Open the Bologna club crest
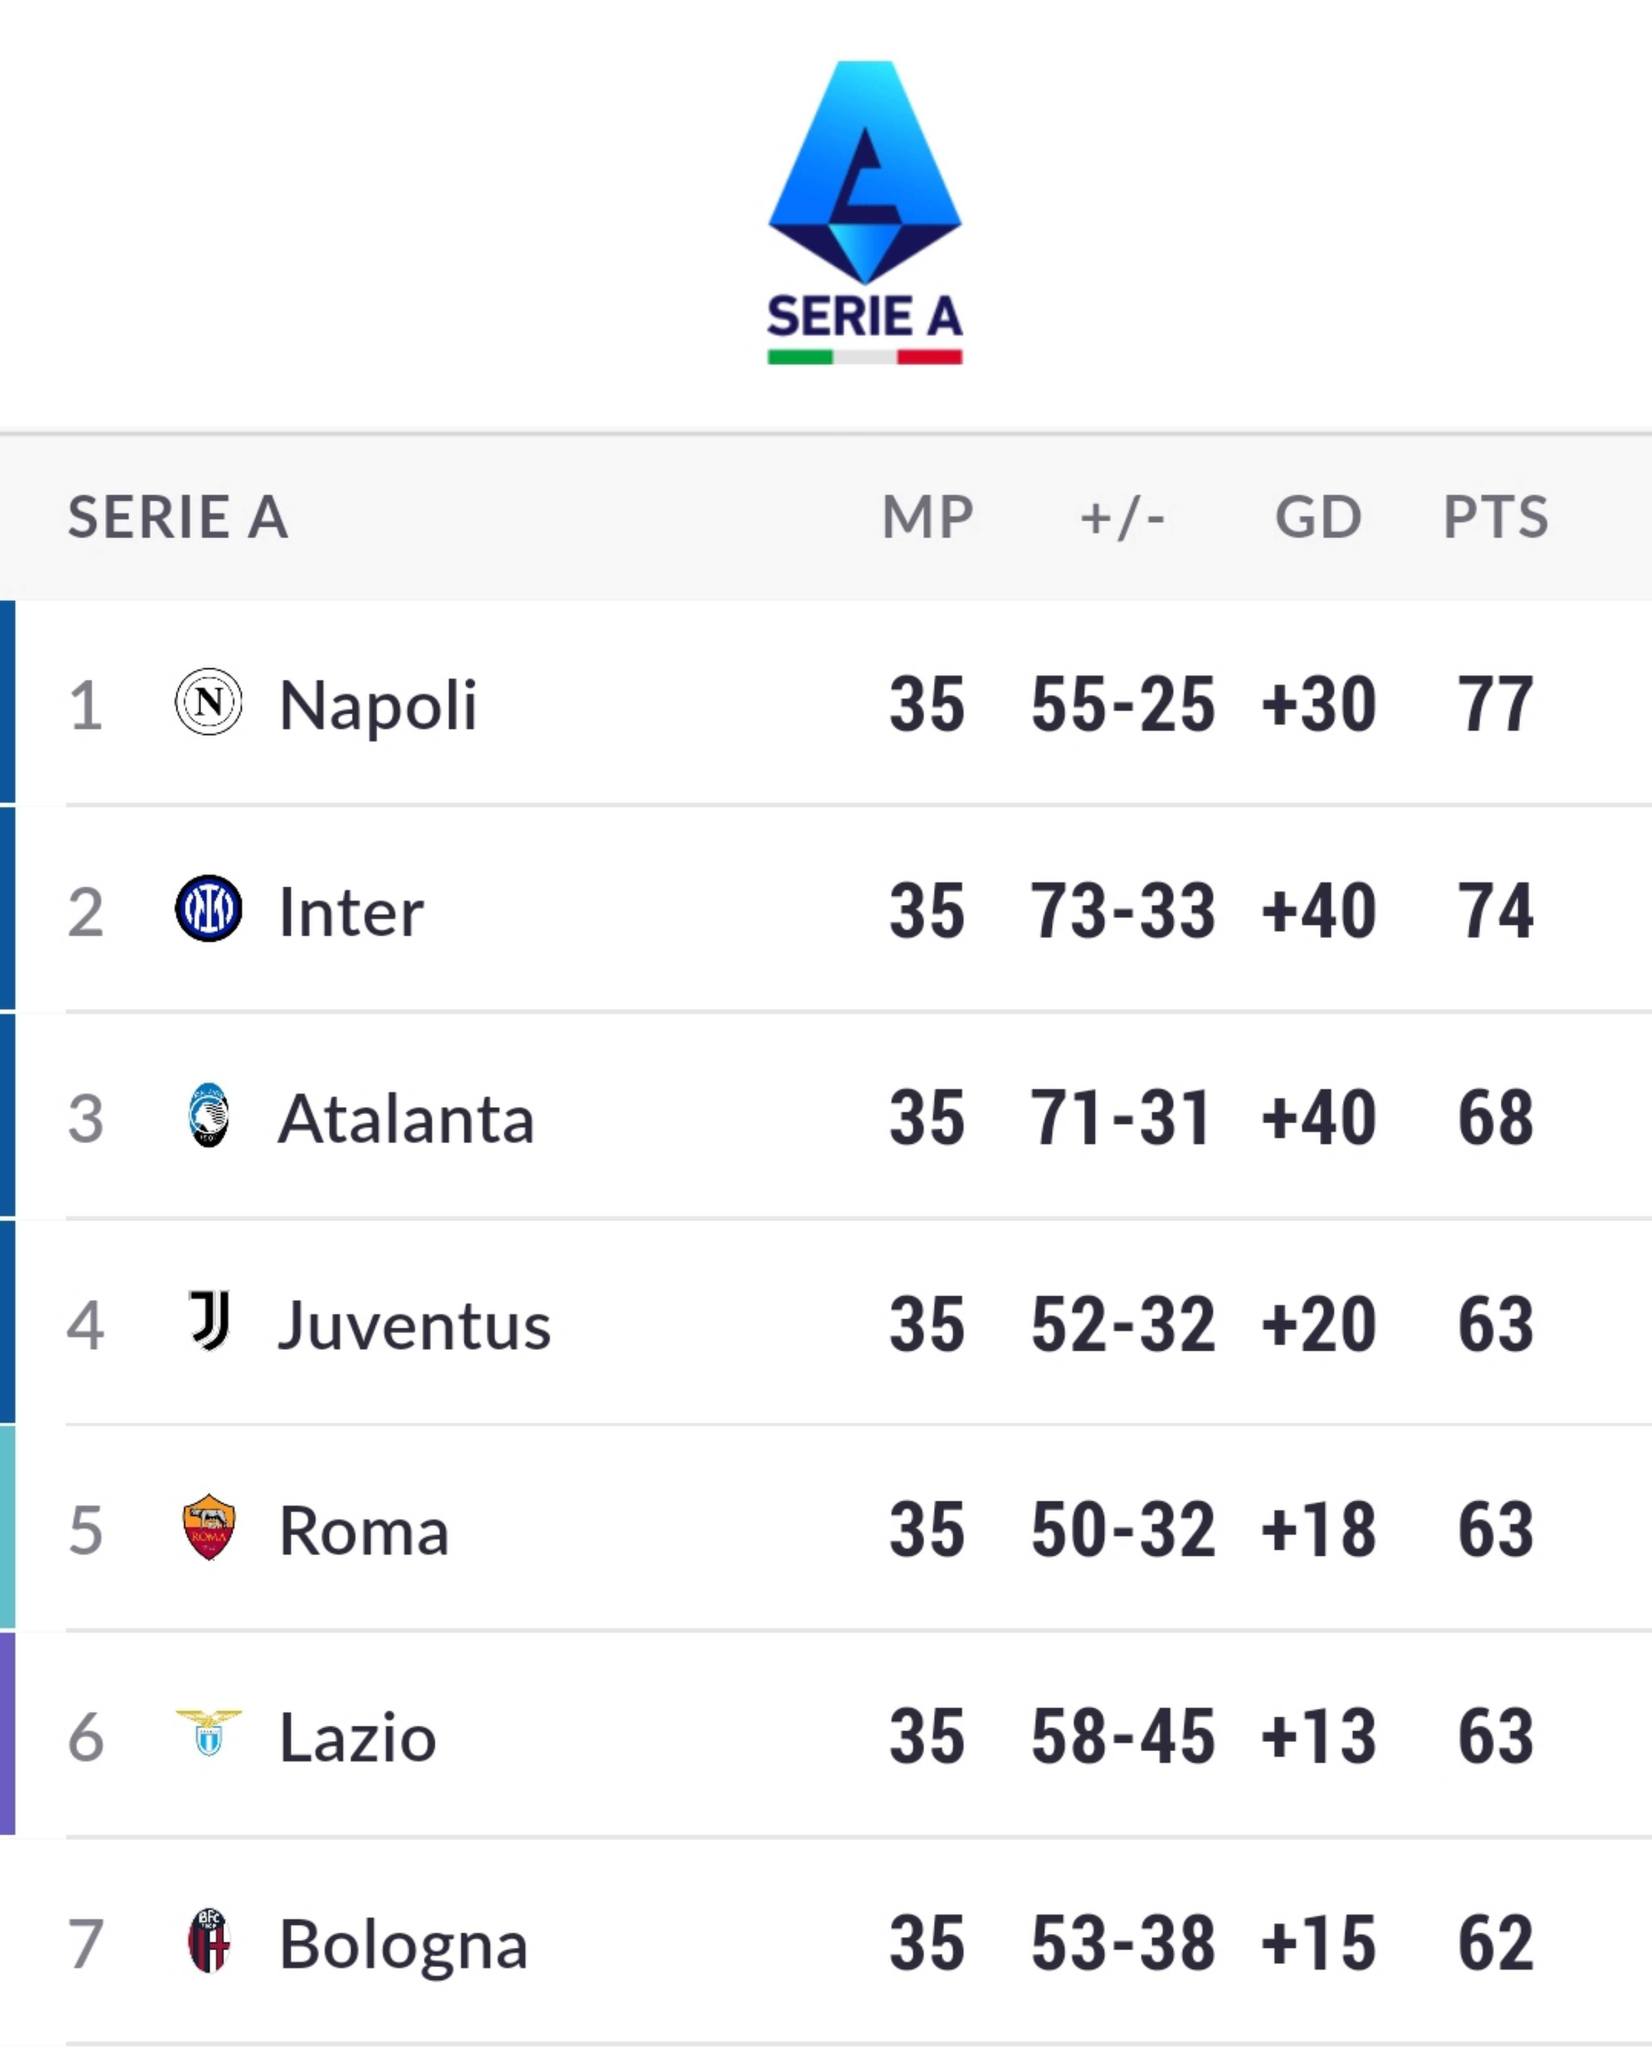This screenshot has height=2048, width=1652. pos(209,1941)
